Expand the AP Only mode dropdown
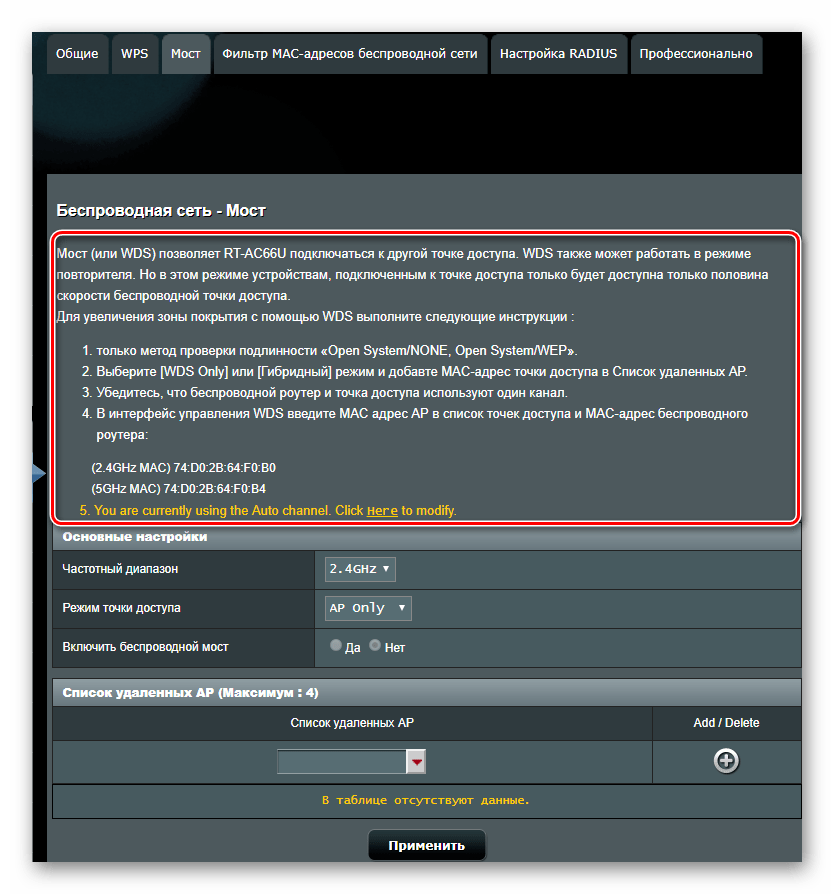The image size is (834, 894). point(368,608)
